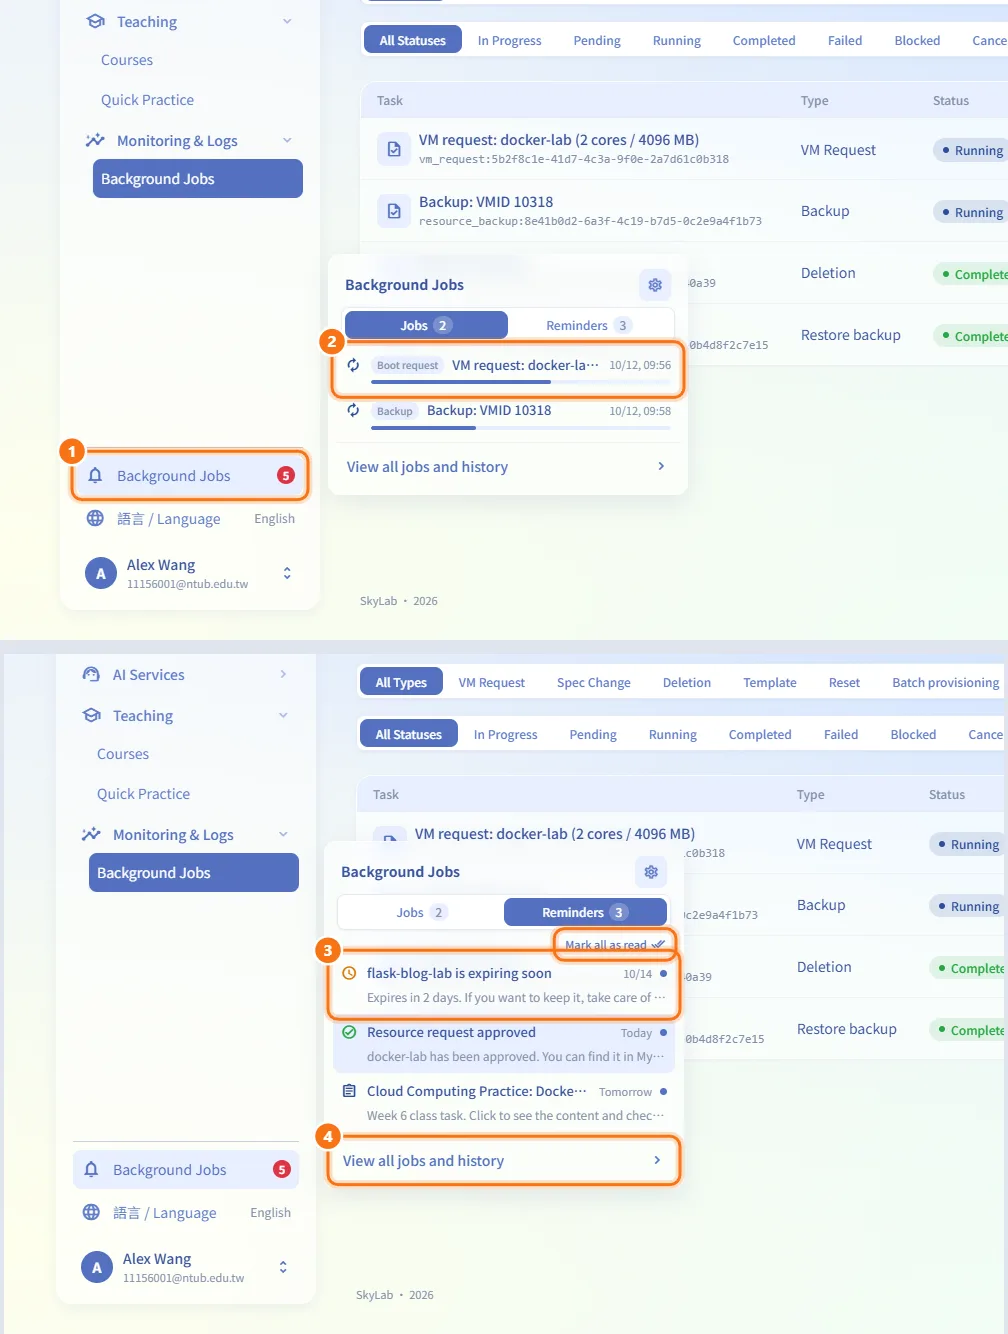The width and height of the screenshot is (1008, 1334).
Task: Select the Deletion type filter tab
Action: coord(687,682)
